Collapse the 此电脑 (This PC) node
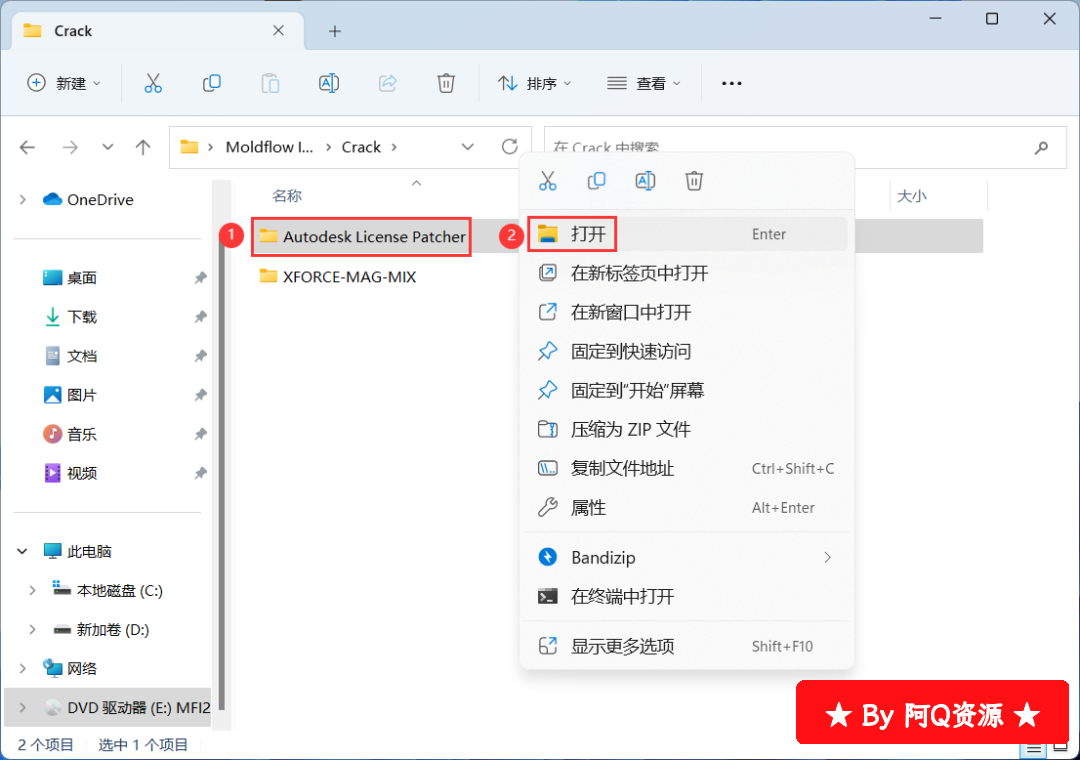This screenshot has width=1080, height=760. point(23,551)
